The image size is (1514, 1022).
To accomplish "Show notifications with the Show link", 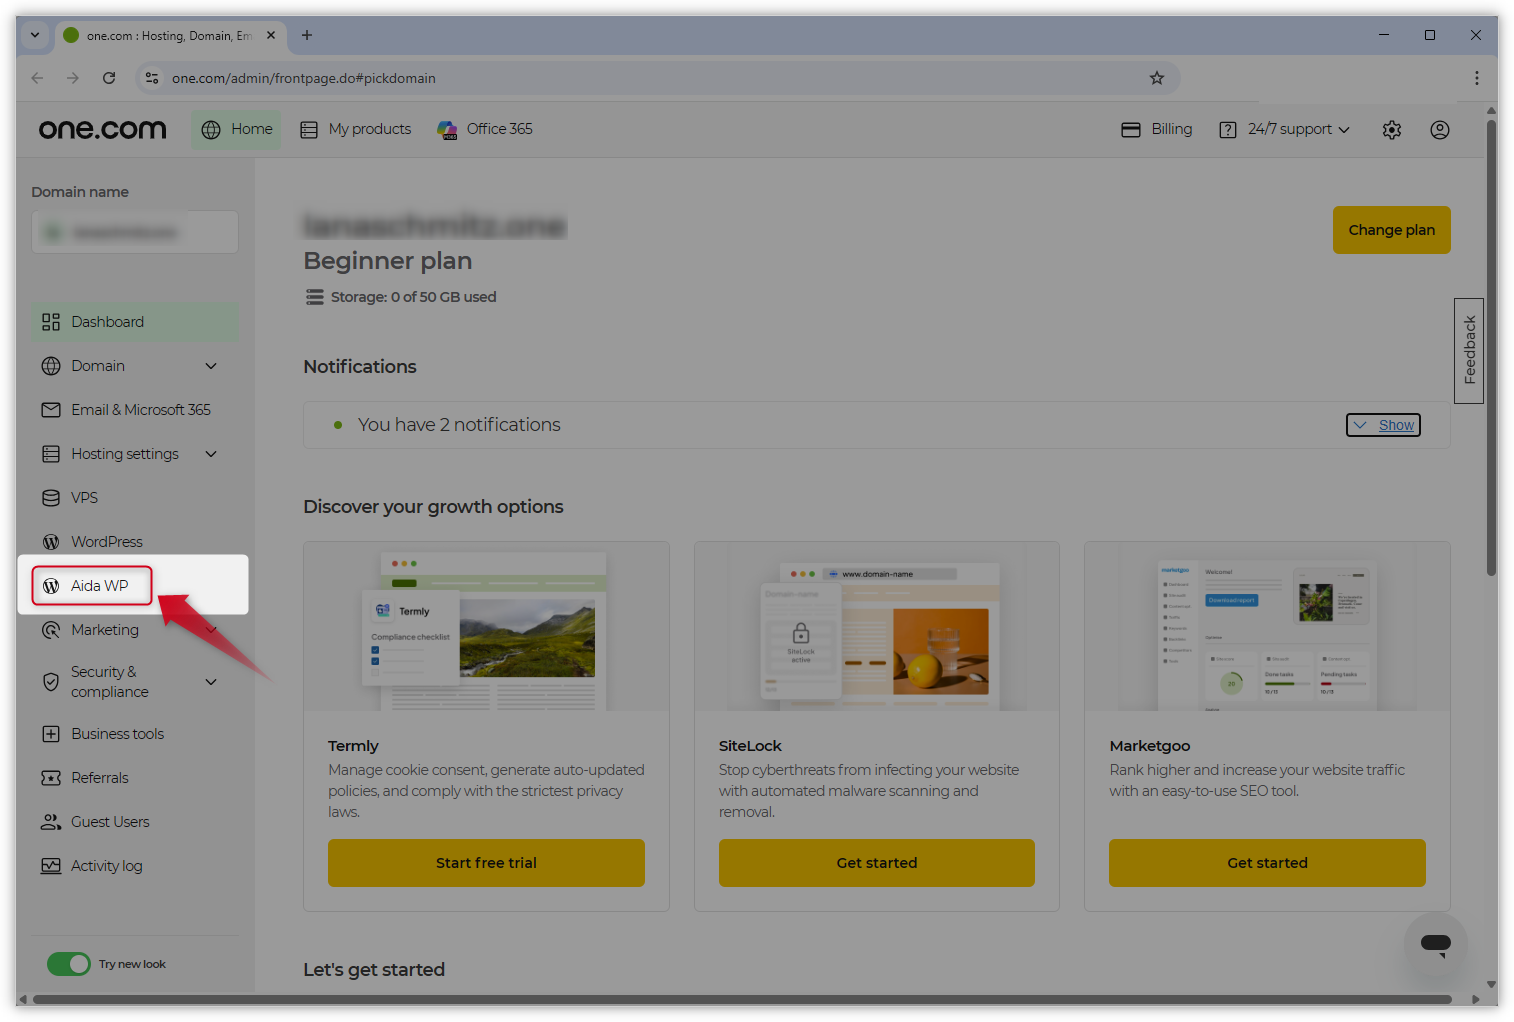I will [x=1384, y=425].
